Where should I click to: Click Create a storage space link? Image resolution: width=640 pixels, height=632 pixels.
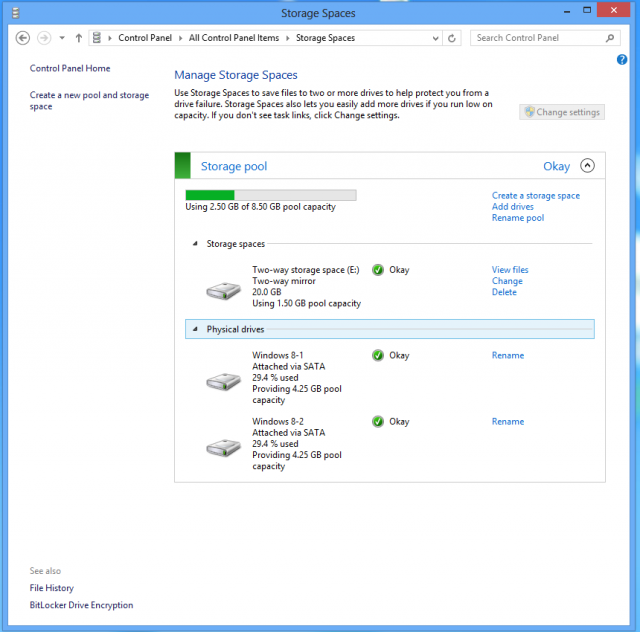536,196
